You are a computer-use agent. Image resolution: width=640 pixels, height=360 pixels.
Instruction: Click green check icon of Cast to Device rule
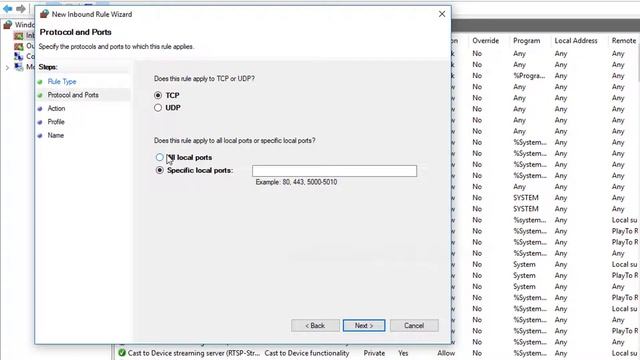122,353
